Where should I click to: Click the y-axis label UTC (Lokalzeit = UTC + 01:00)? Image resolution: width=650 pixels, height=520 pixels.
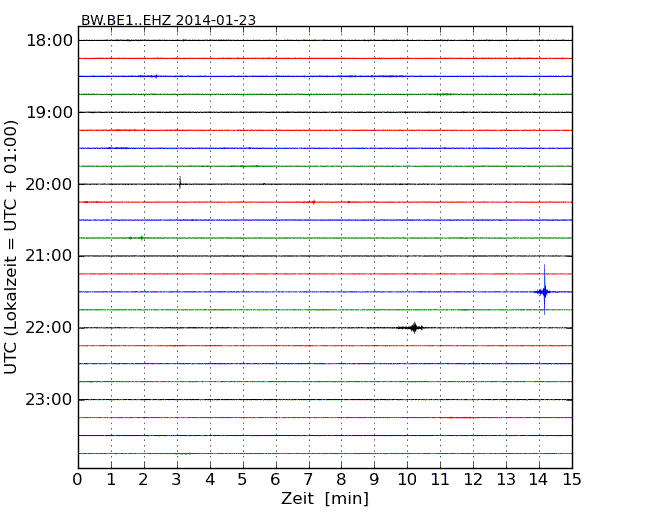[x=11, y=247]
